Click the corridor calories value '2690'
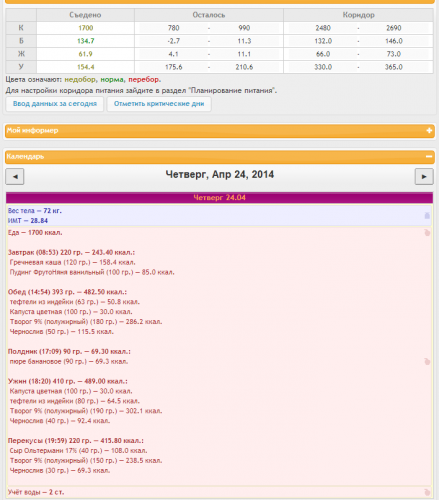439x500 pixels. point(394,28)
